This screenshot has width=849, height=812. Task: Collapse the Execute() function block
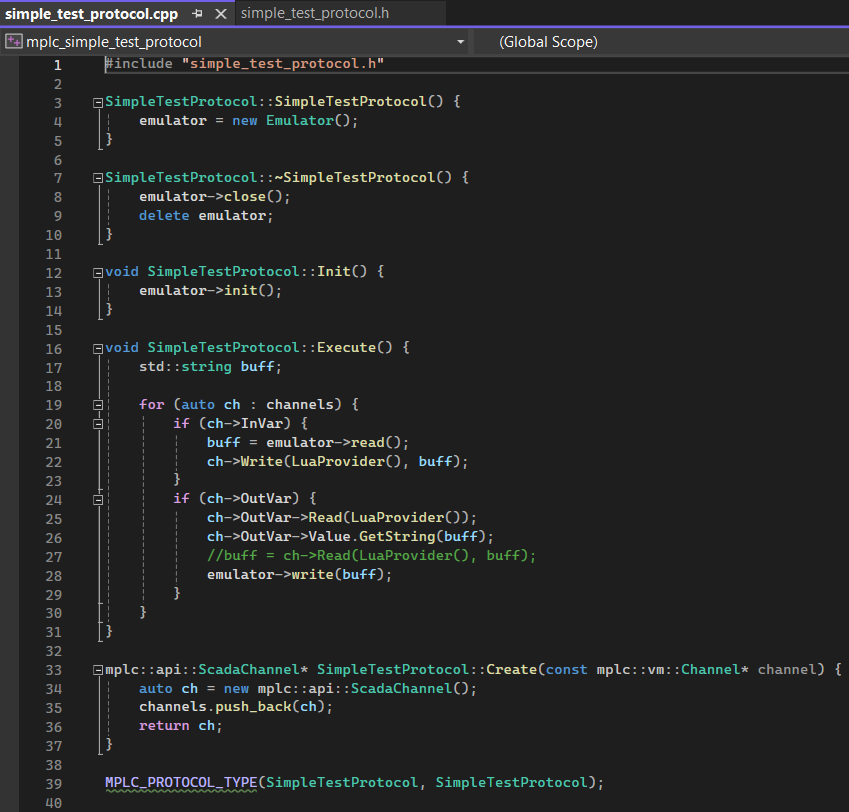[x=98, y=348]
